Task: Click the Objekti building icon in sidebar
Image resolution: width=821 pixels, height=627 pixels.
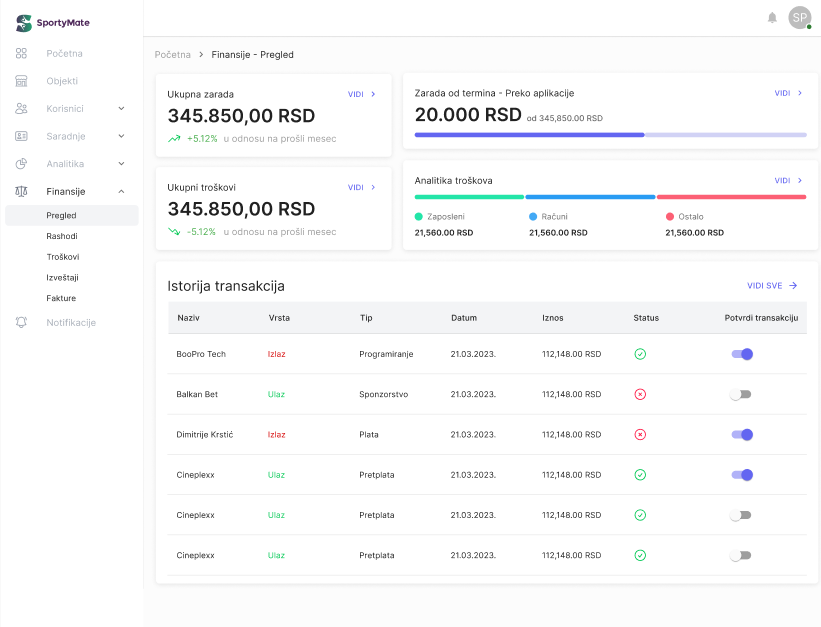Action: (22, 81)
